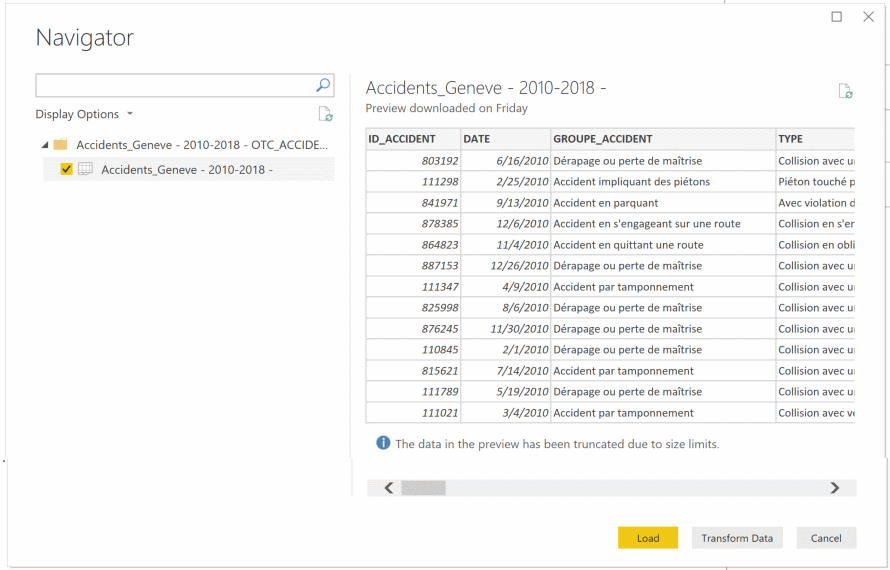
Task: Click the date cell 9/13/2010
Action: point(506,203)
